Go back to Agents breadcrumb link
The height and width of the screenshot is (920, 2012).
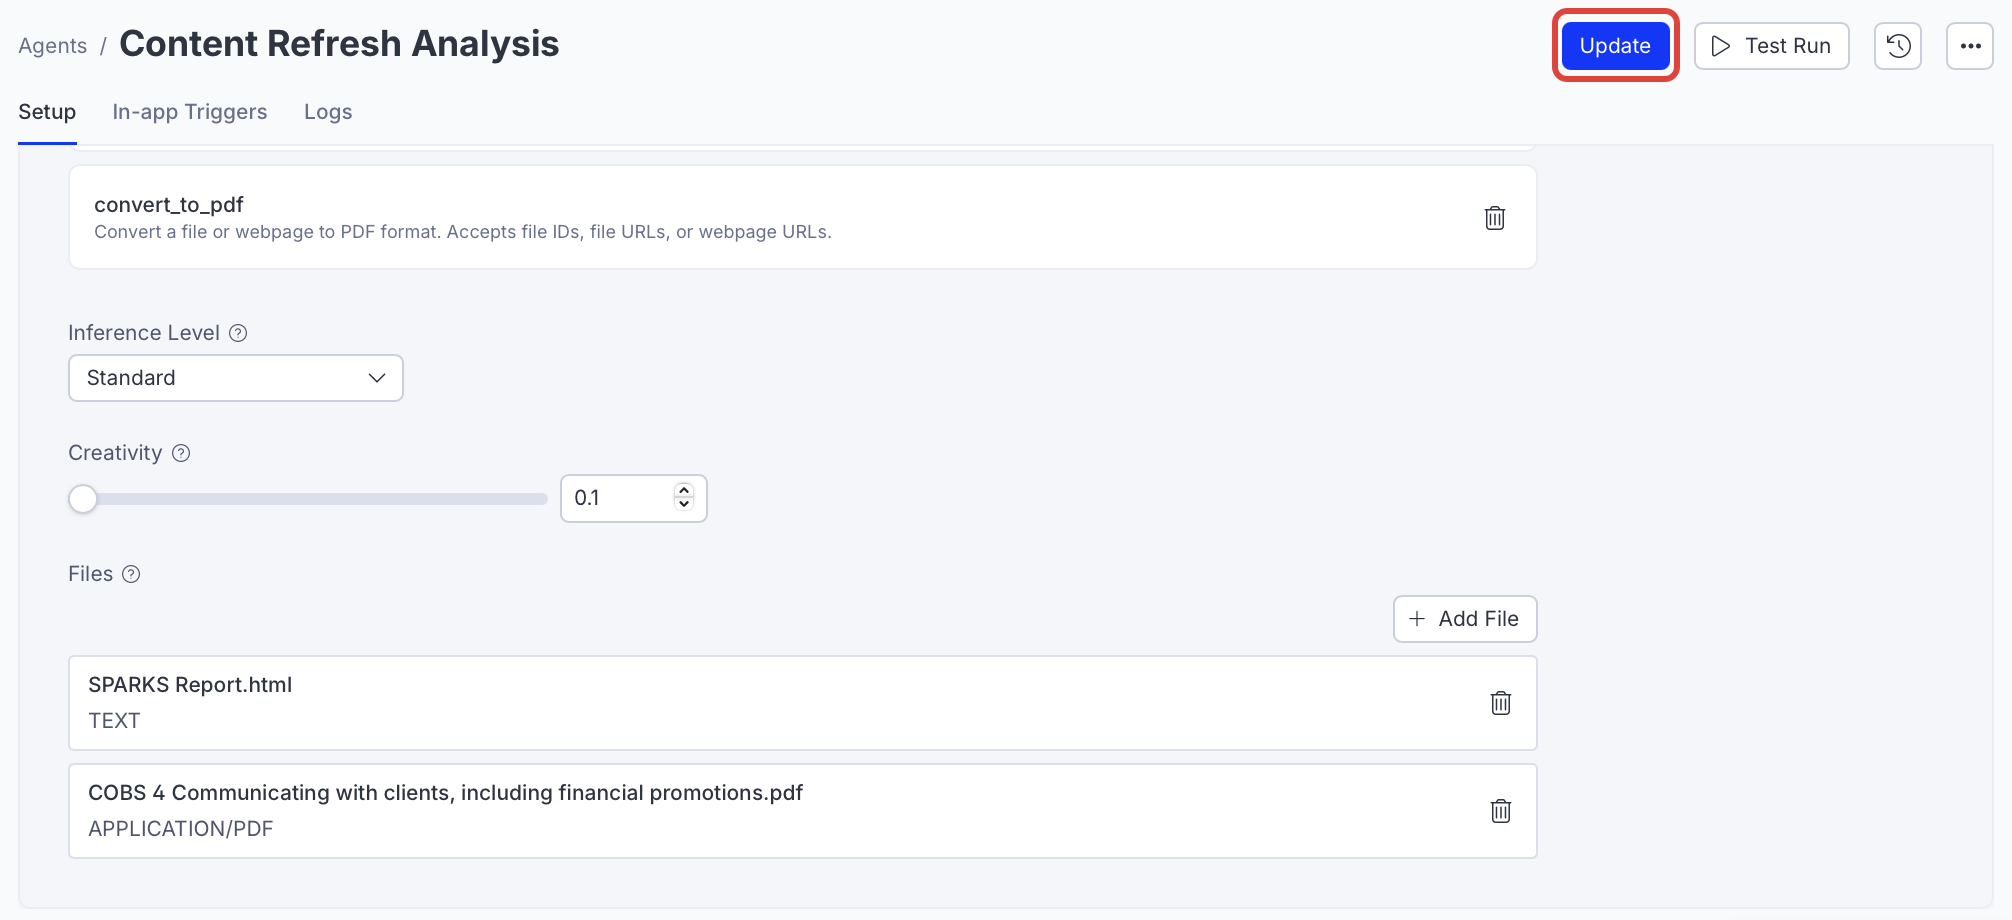coord(53,46)
